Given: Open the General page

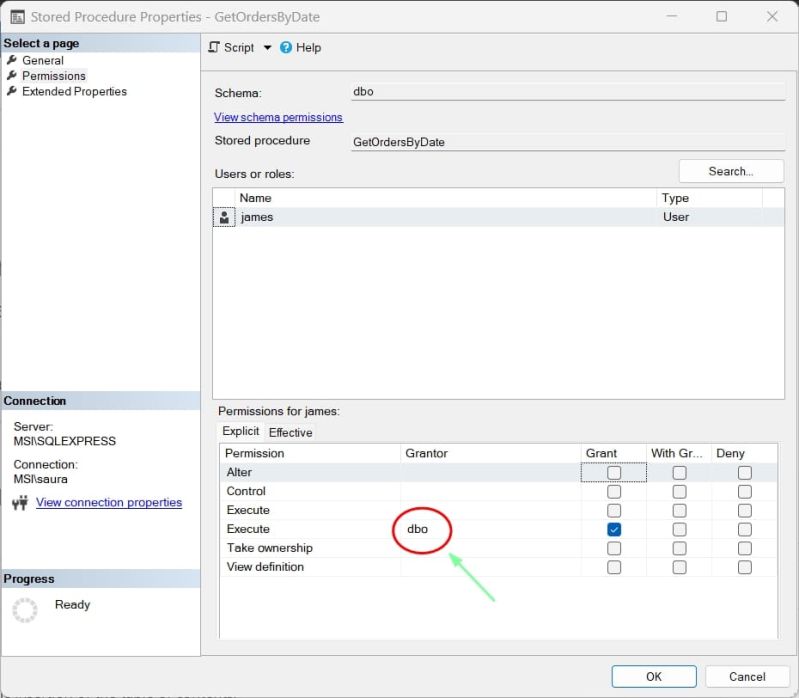Looking at the screenshot, I should click(43, 60).
